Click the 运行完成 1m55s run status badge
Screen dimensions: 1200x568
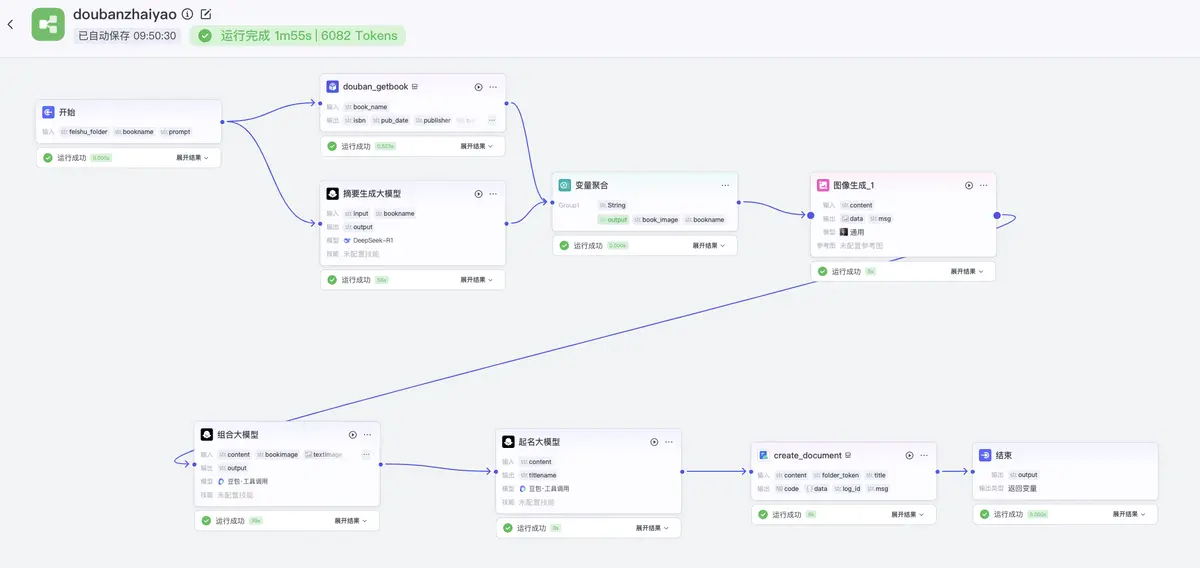(297, 36)
